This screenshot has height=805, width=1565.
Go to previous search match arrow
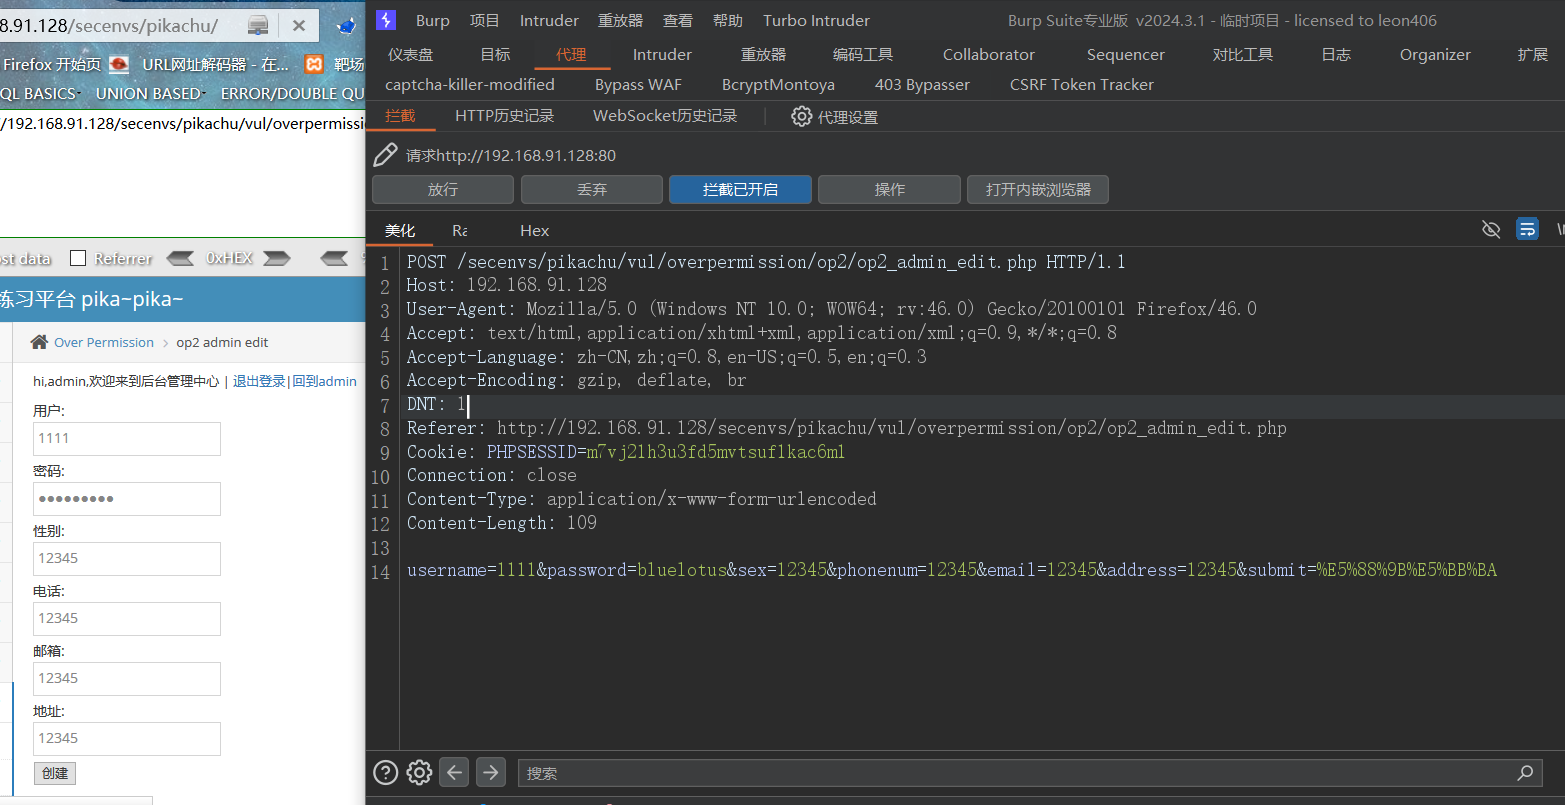point(454,772)
